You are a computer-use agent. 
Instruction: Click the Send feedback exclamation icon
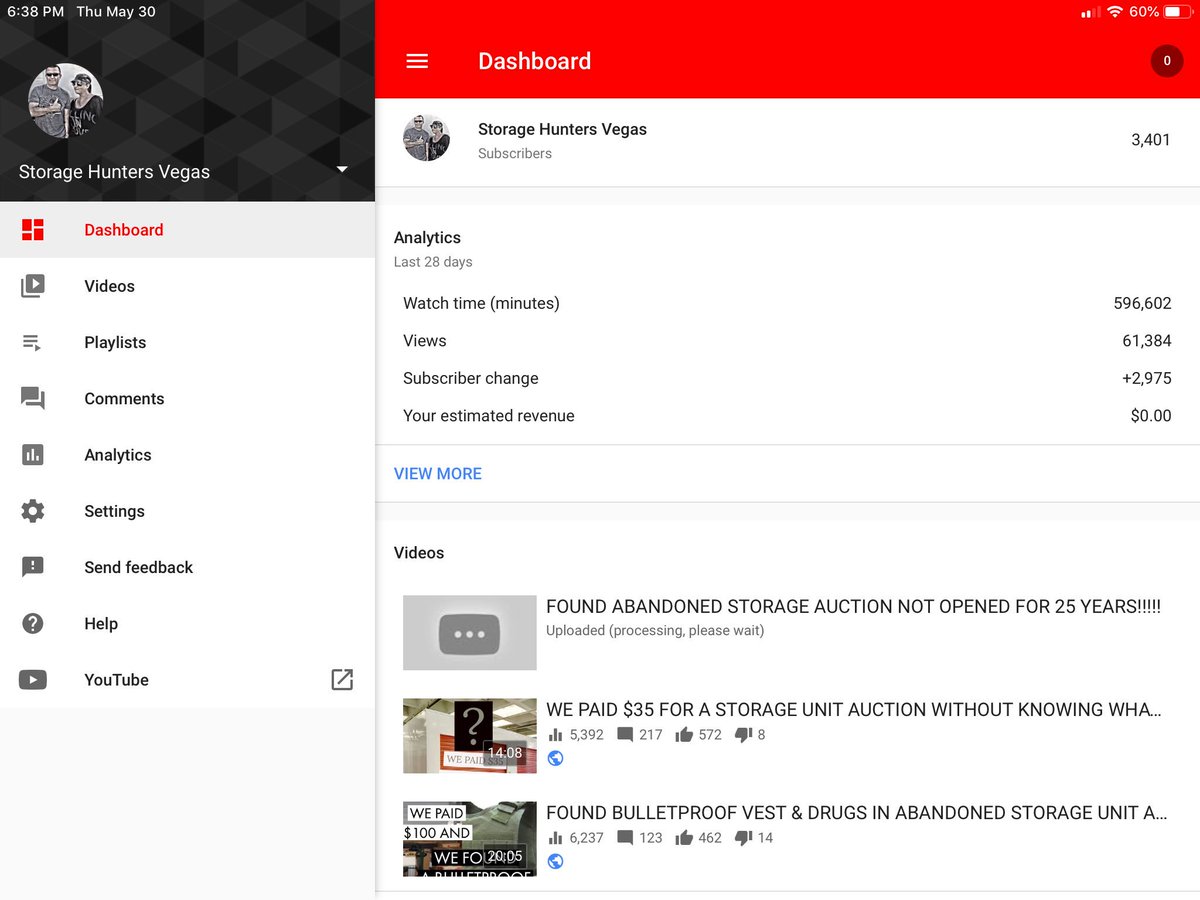tap(33, 567)
